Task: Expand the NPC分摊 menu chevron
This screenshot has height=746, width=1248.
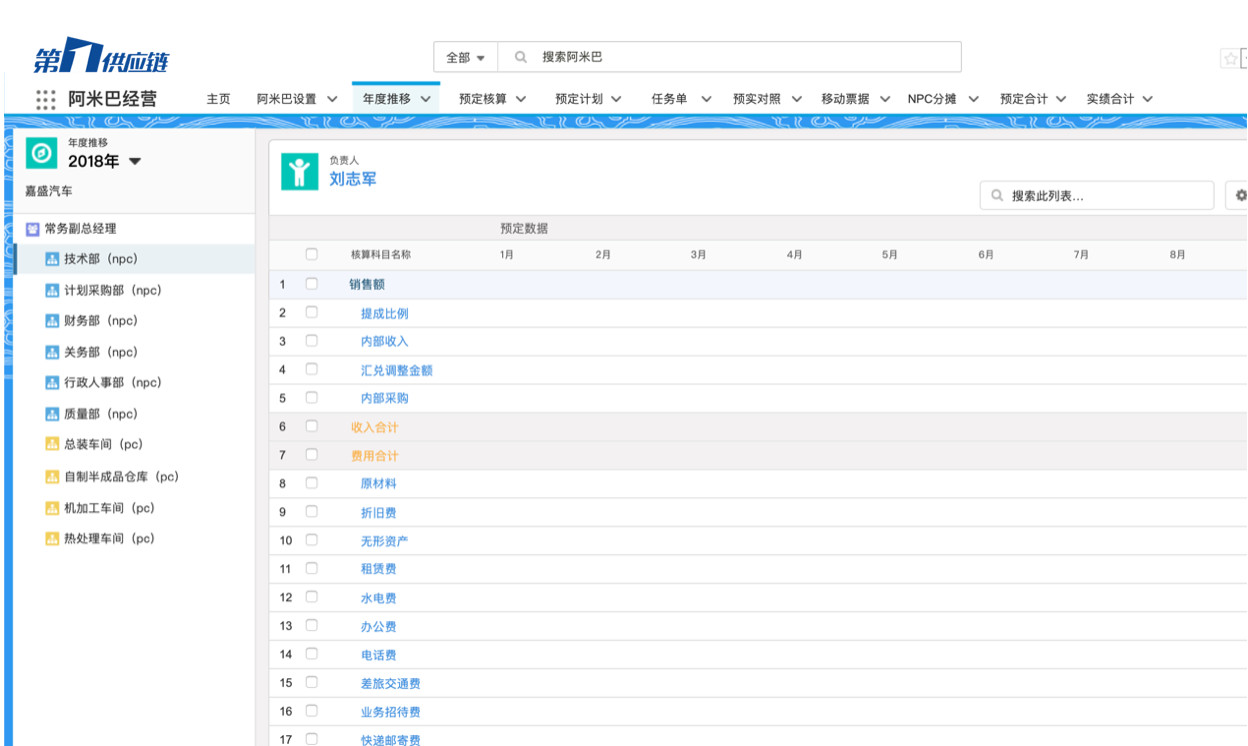Action: click(973, 99)
